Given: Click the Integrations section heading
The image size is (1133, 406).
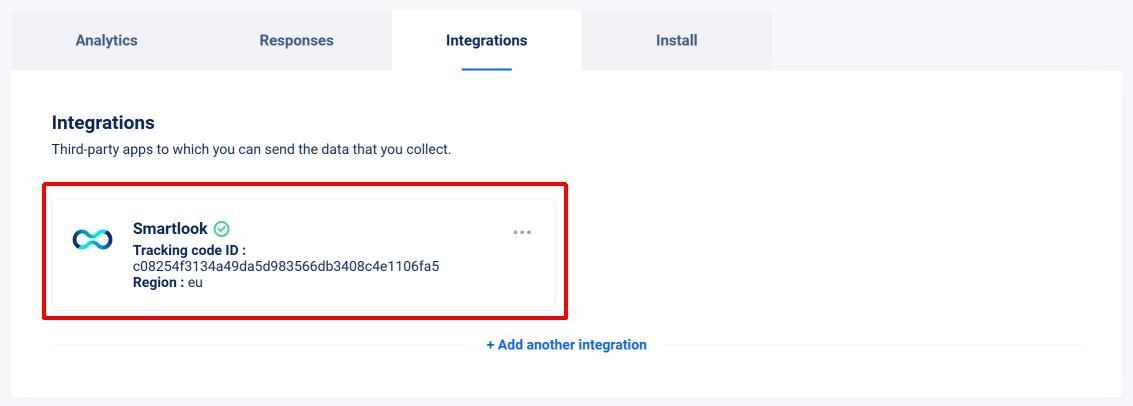Looking at the screenshot, I should pyautogui.click(x=103, y=123).
